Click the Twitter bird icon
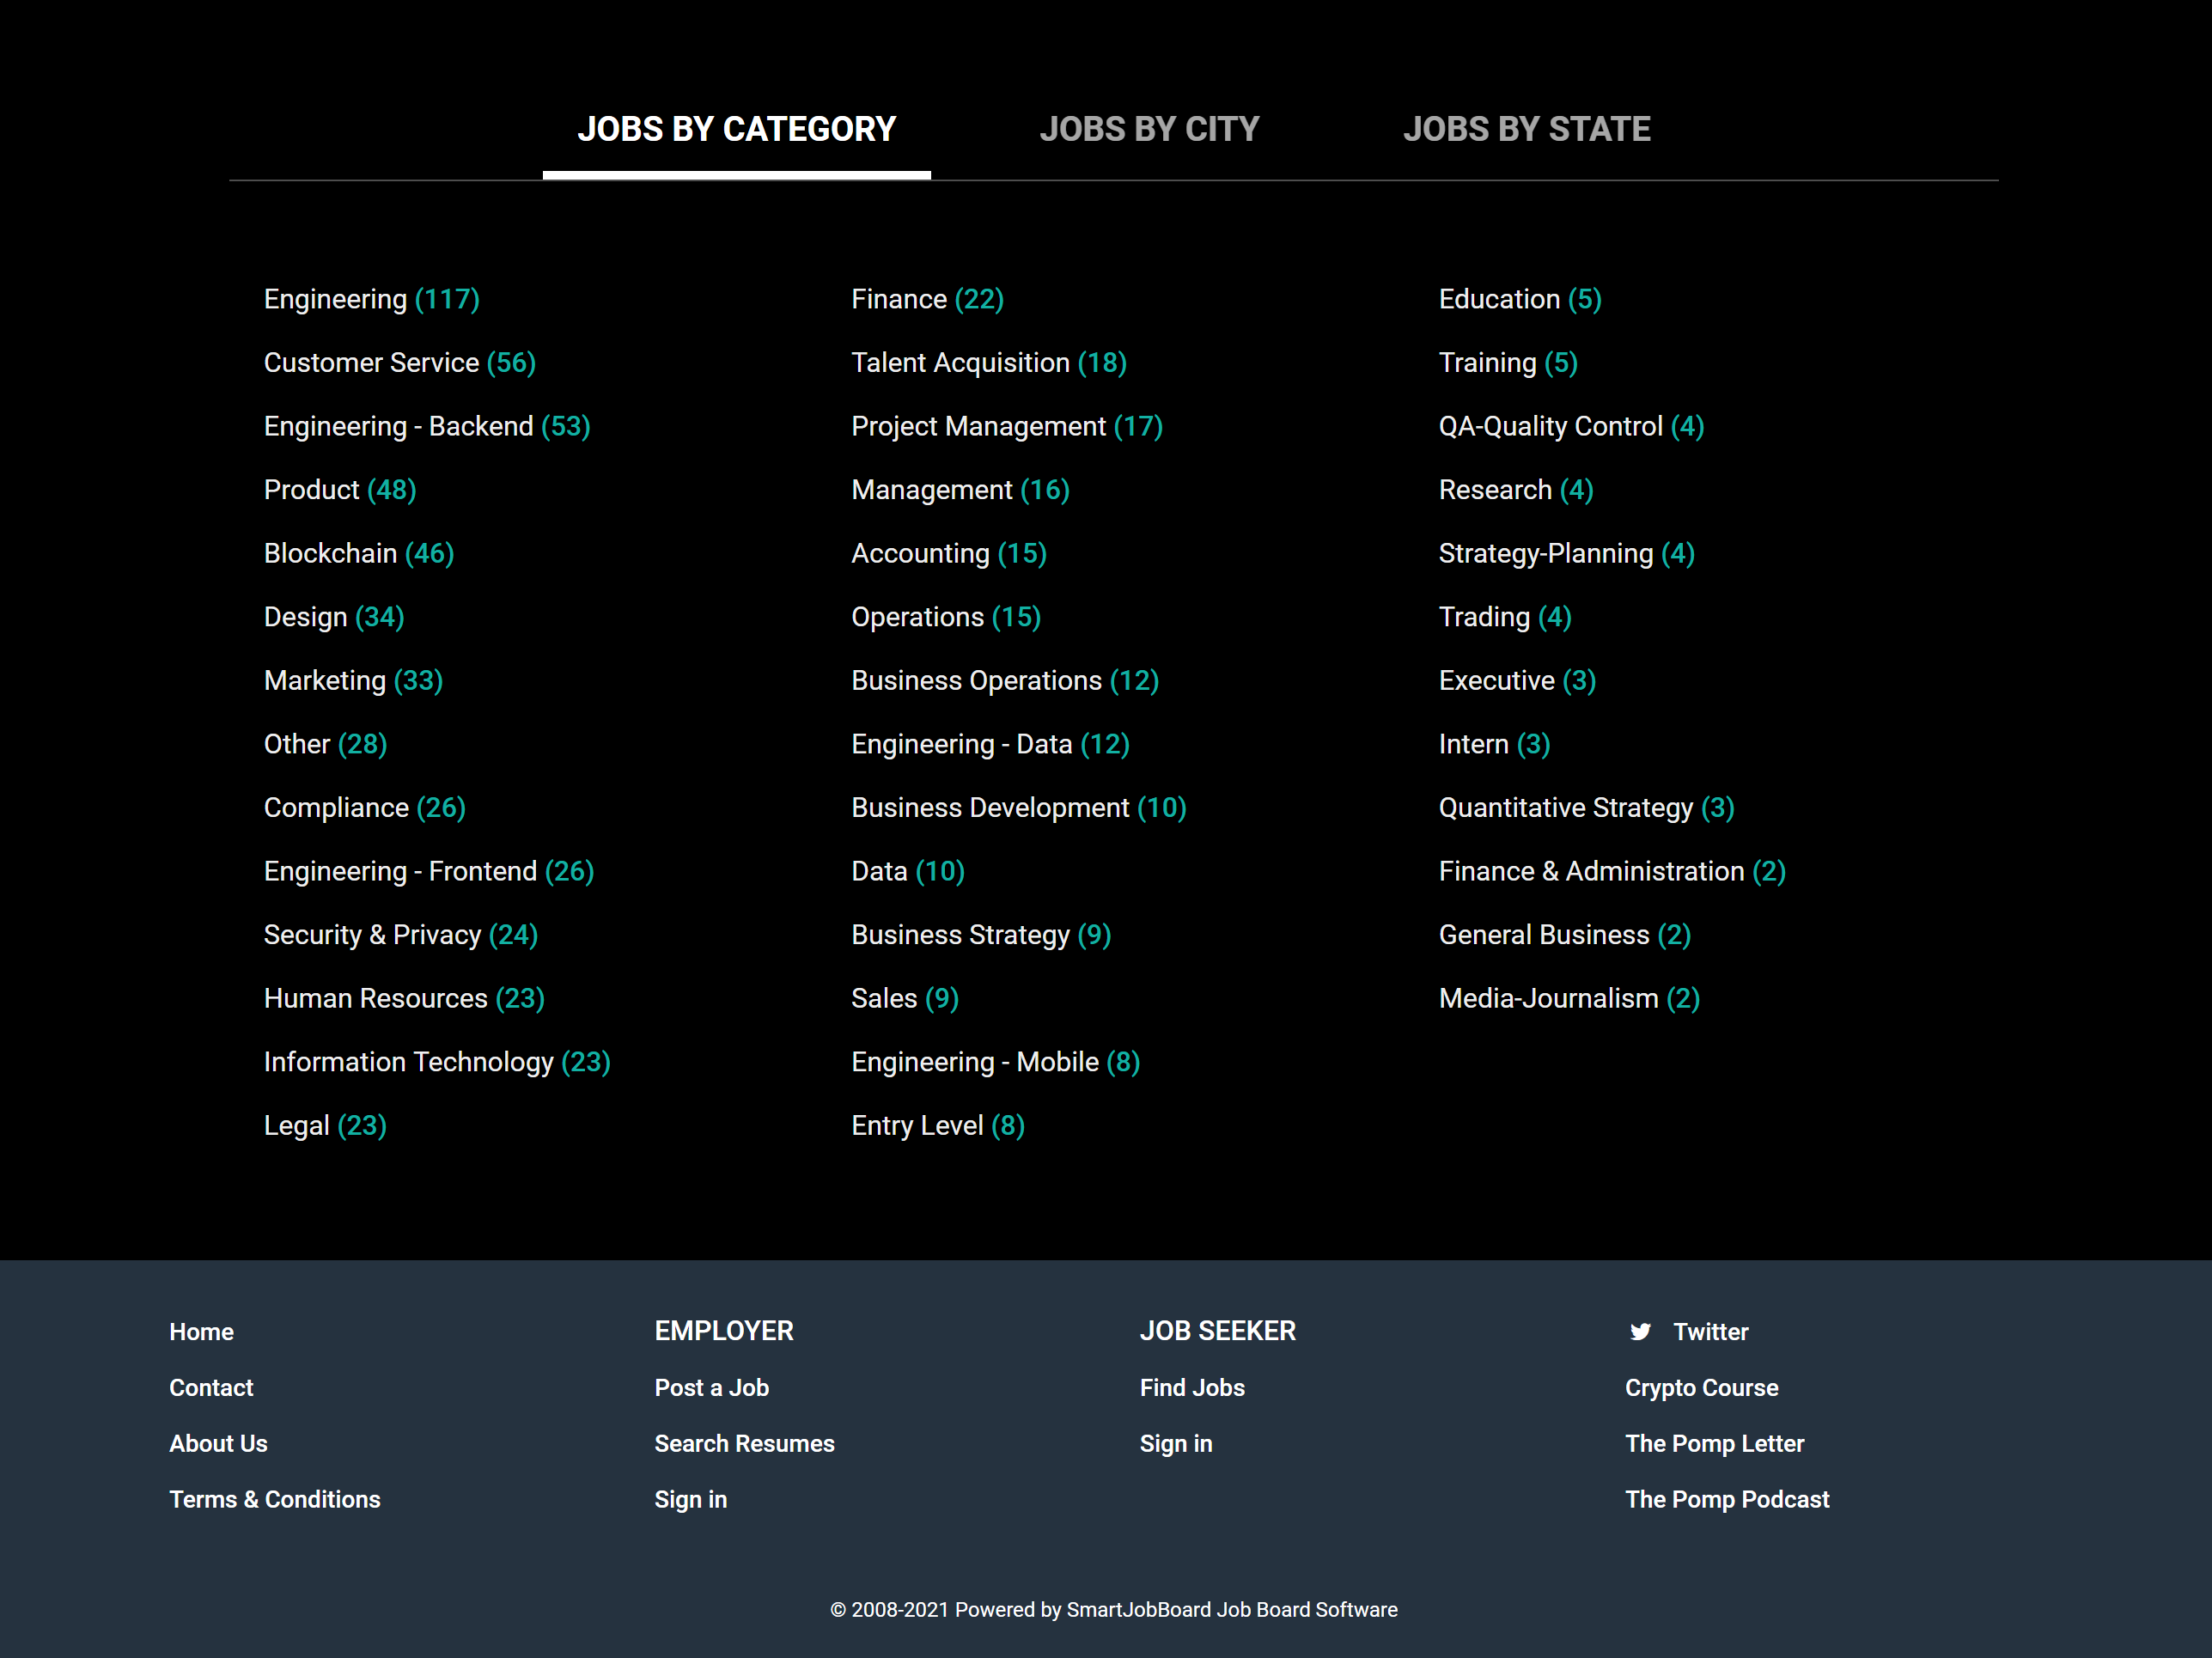 click(1641, 1331)
